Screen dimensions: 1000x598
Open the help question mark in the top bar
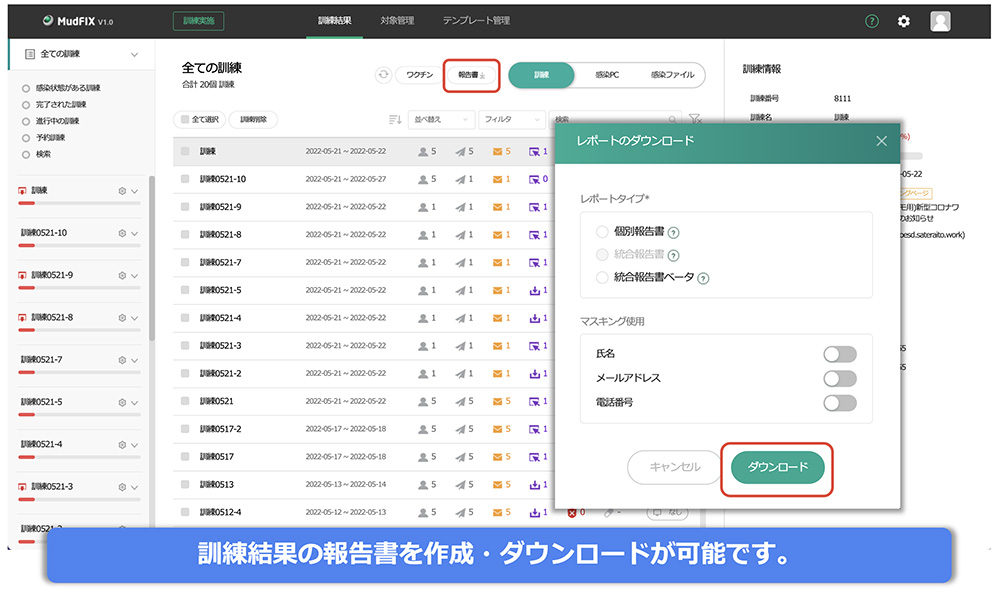pos(872,21)
